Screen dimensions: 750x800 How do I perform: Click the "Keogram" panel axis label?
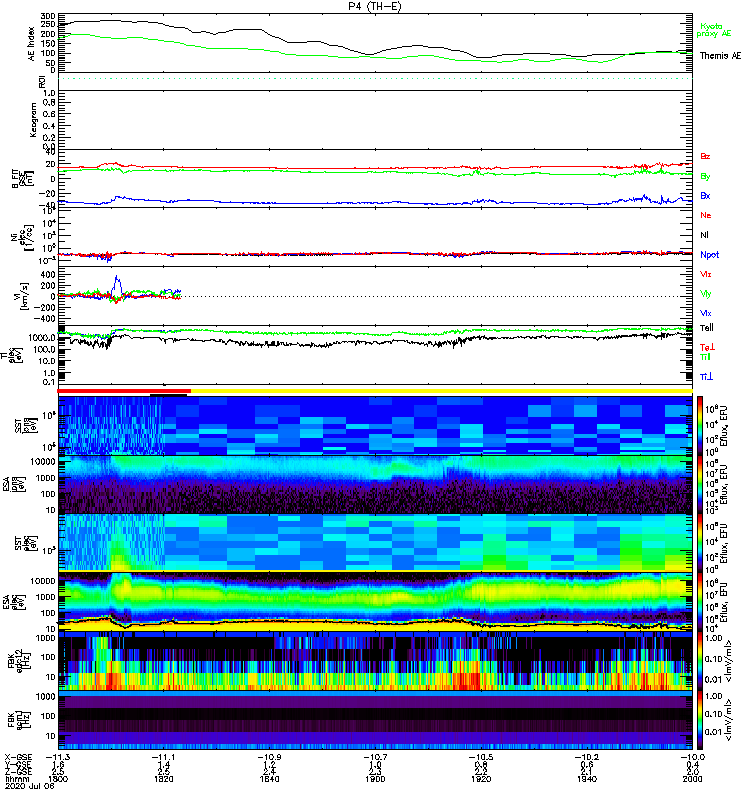pos(33,119)
